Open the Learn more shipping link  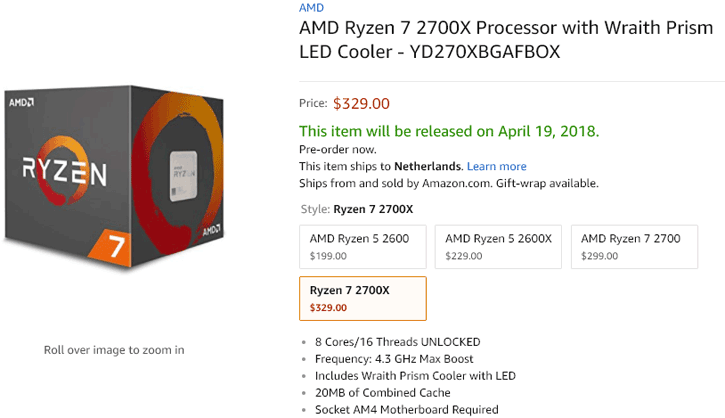coord(496,166)
